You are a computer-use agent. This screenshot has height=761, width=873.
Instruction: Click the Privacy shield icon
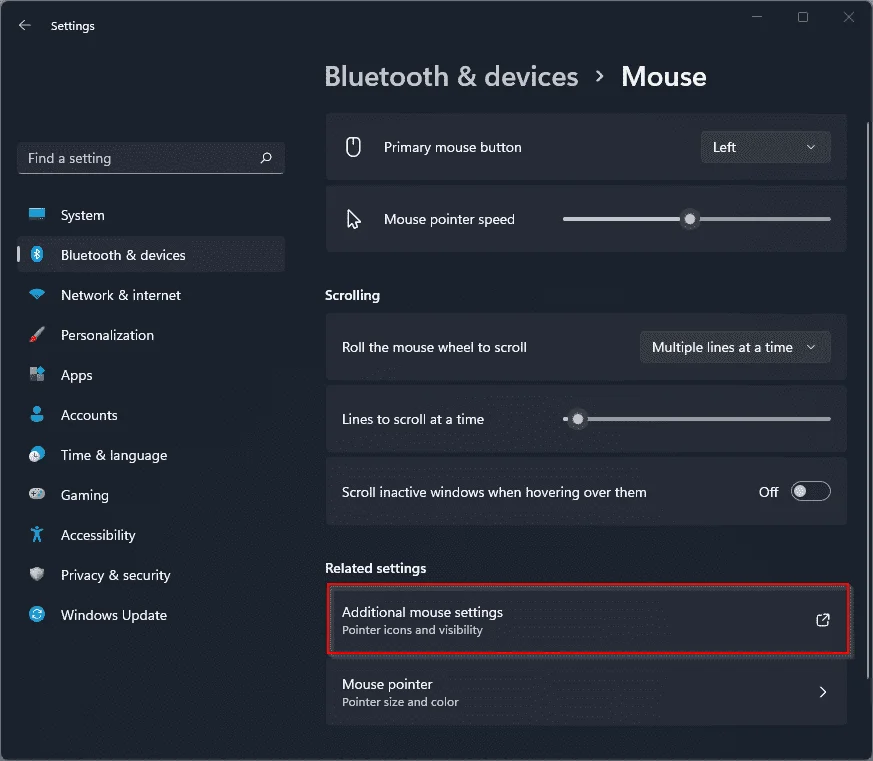[x=37, y=574]
